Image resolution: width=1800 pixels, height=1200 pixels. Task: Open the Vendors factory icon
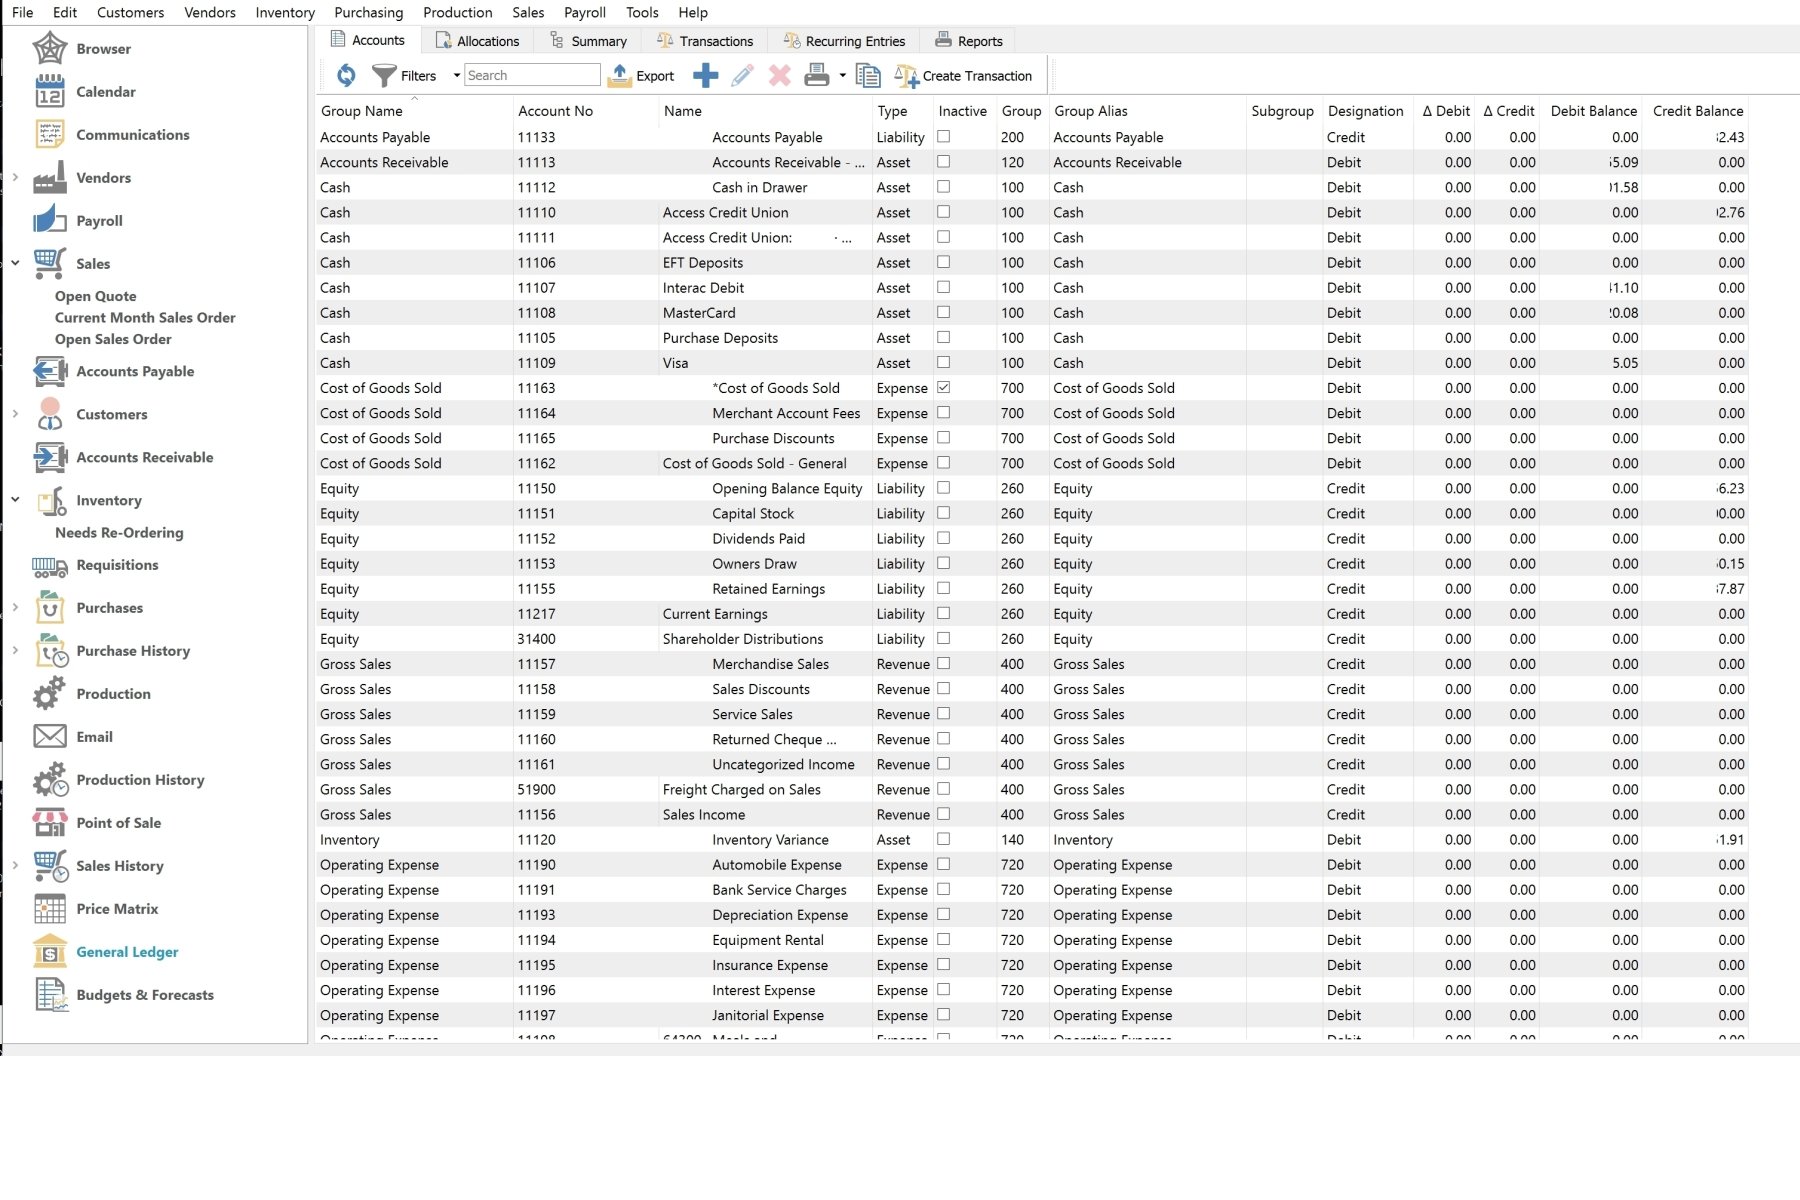click(x=49, y=177)
